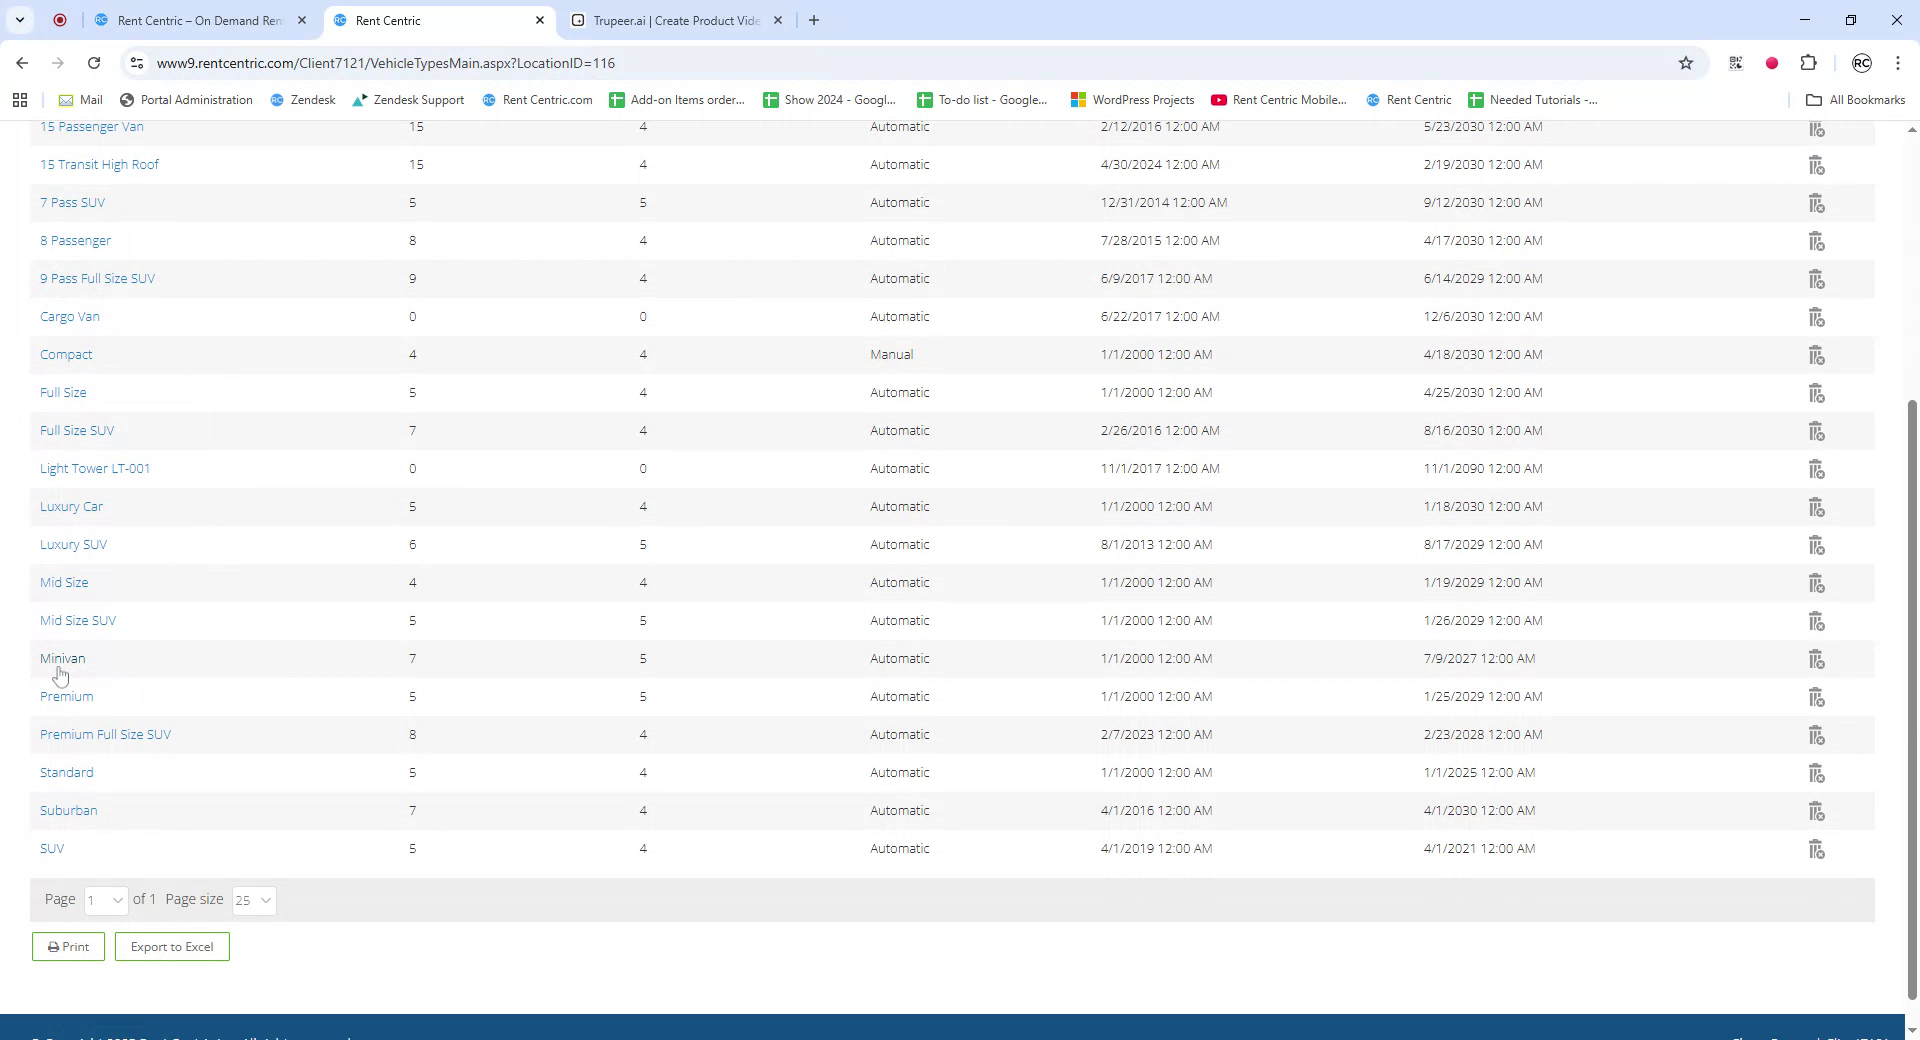Delete the Minivan vehicle type entry
This screenshot has height=1040, width=1920.
coord(1815,658)
